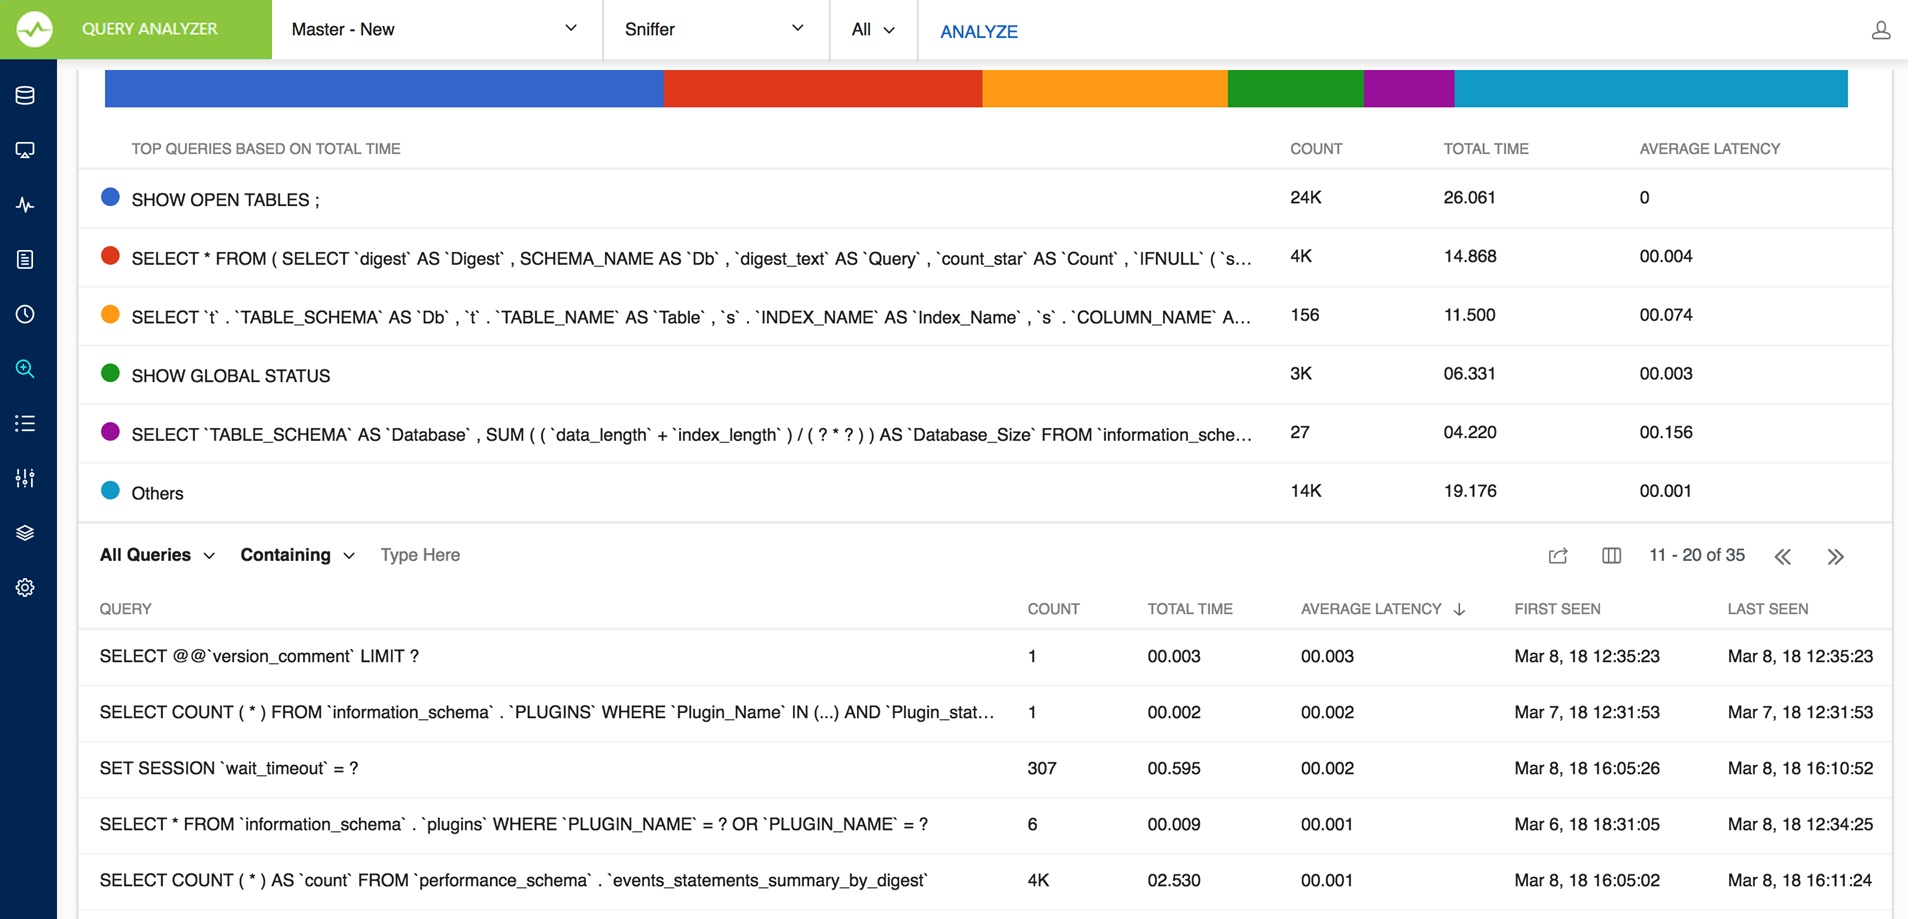
Task: Open the All time range dropdown
Action: 873,30
